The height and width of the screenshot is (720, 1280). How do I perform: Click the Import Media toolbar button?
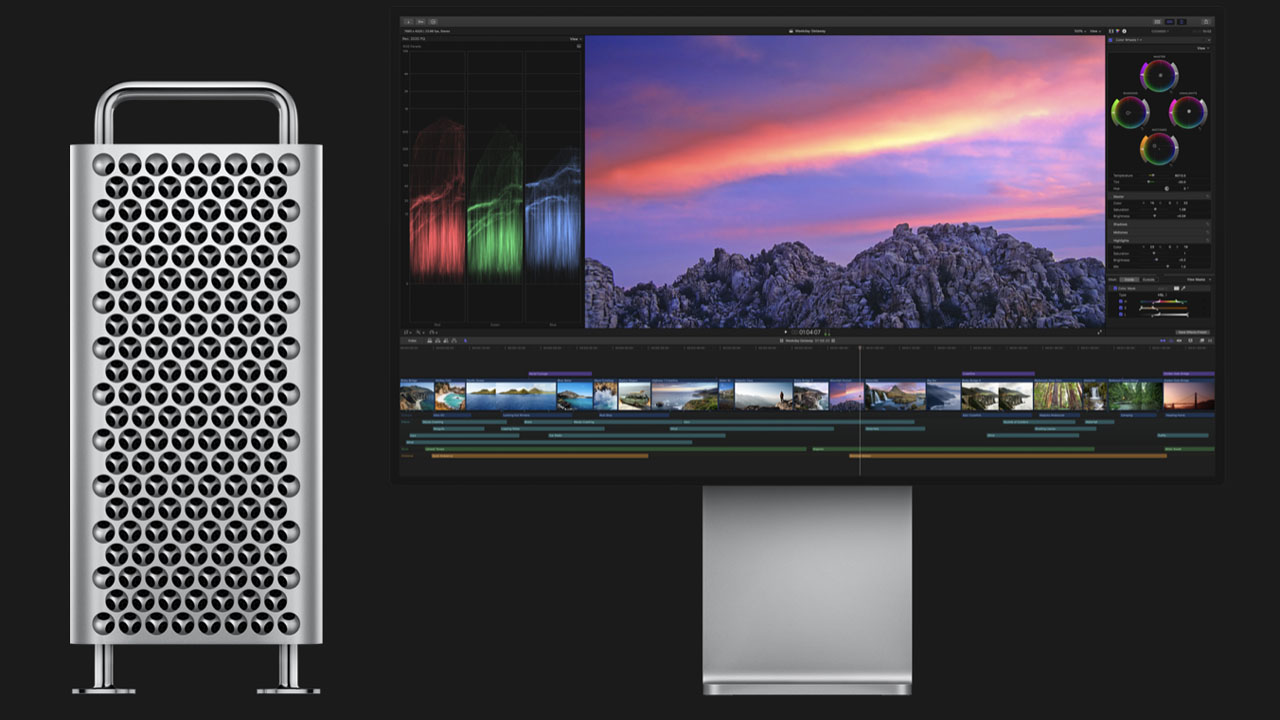pos(409,21)
